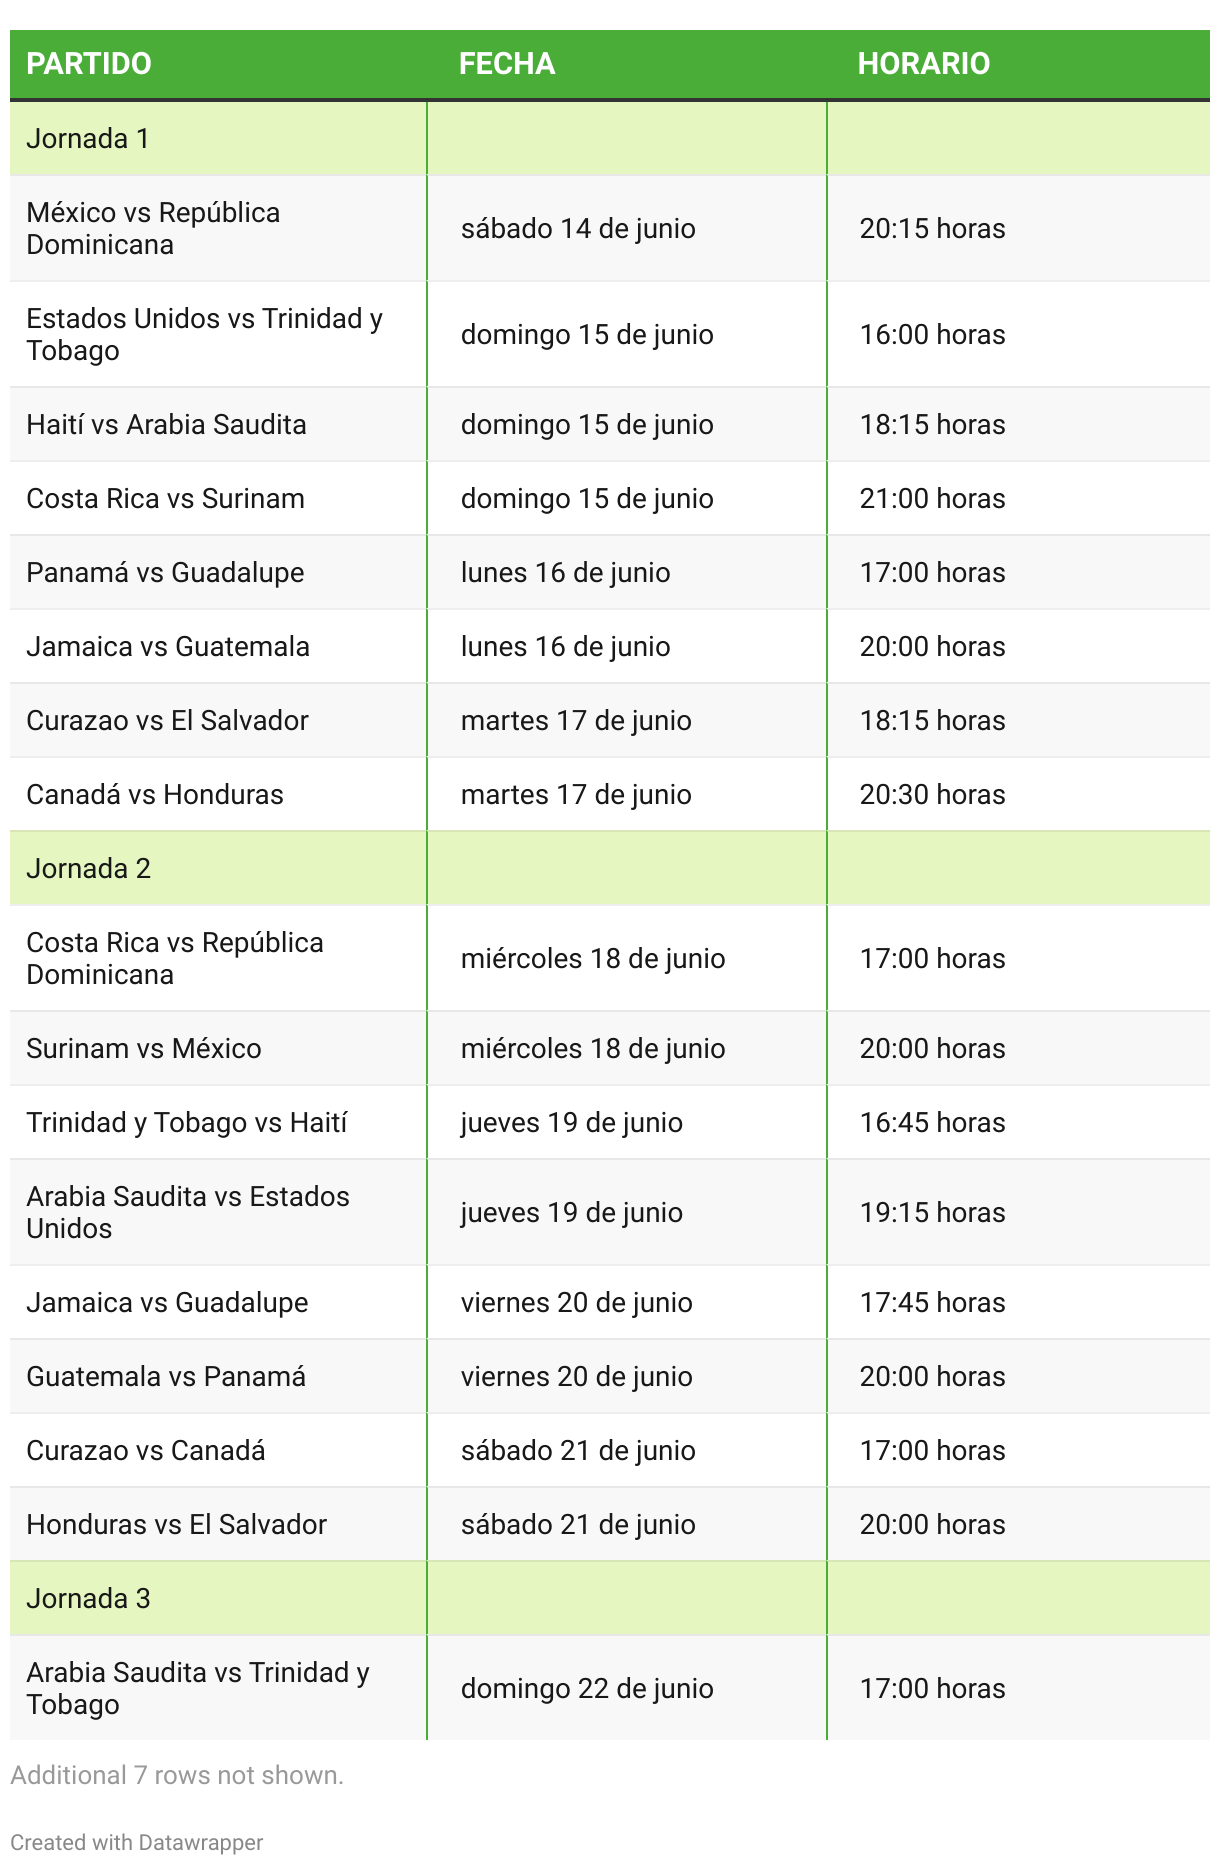Screen dimensions: 1220x1866
Task: Click the Costa Rica vs Surinam match
Action: pos(165,498)
